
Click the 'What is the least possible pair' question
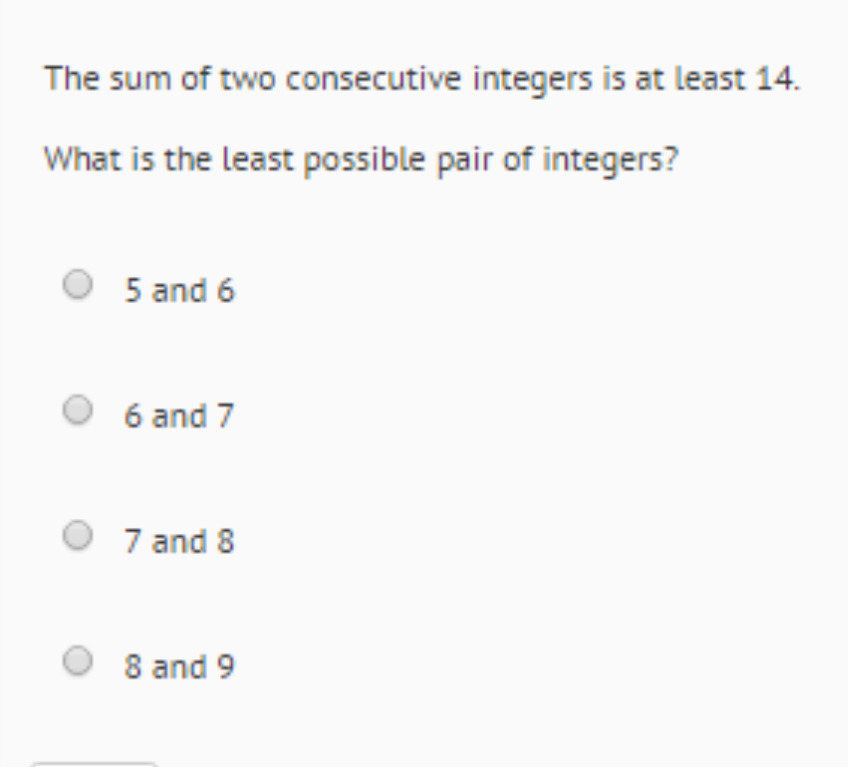coord(361,161)
